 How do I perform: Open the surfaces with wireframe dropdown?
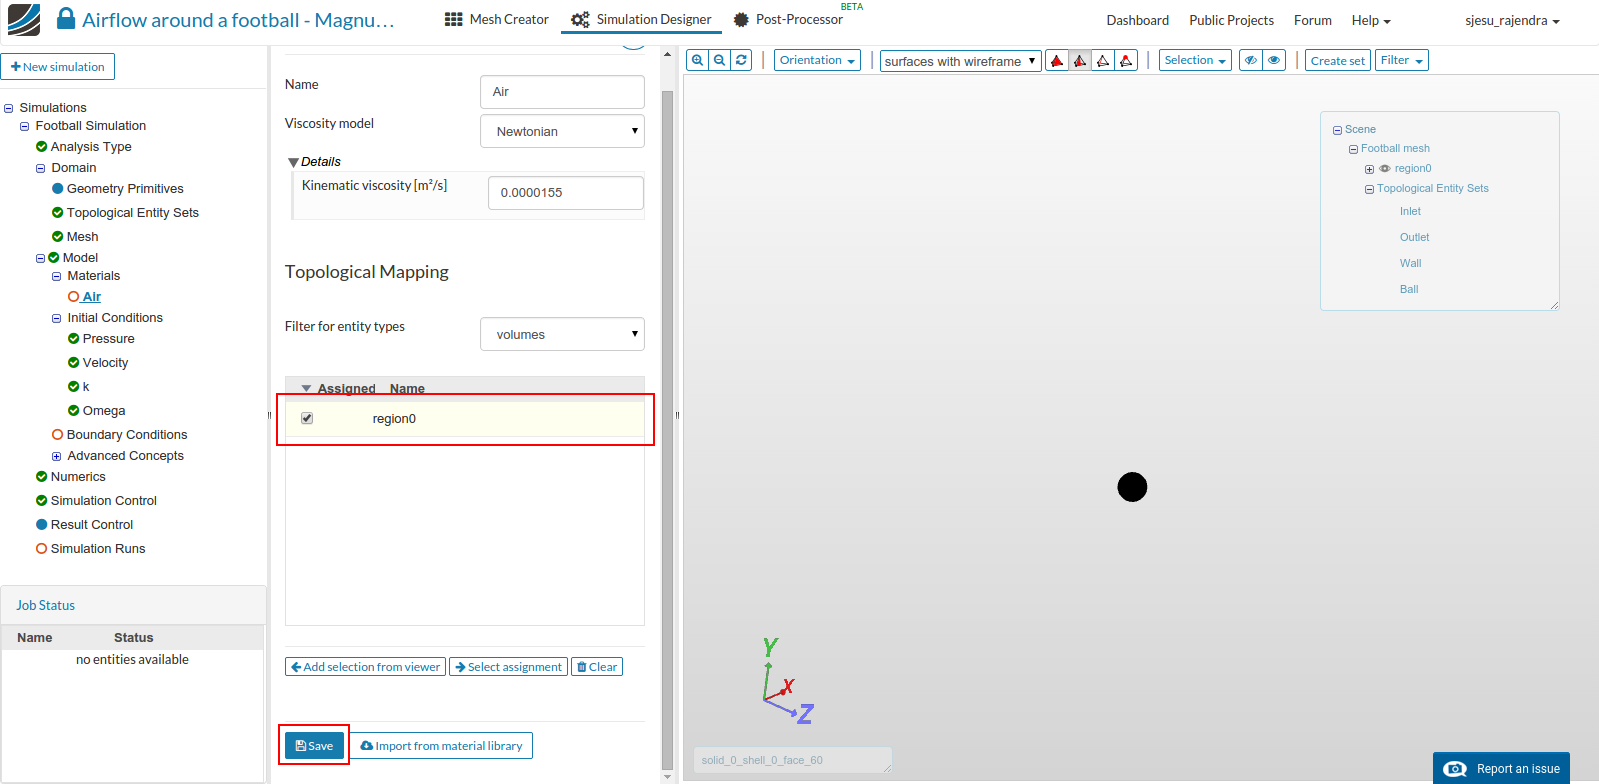960,61
